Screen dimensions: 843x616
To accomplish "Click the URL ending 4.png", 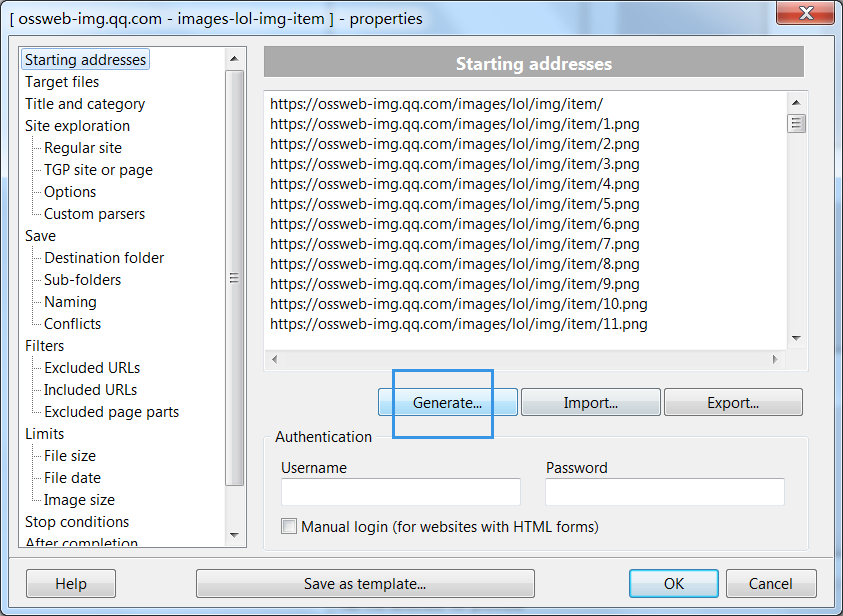I will coord(455,184).
